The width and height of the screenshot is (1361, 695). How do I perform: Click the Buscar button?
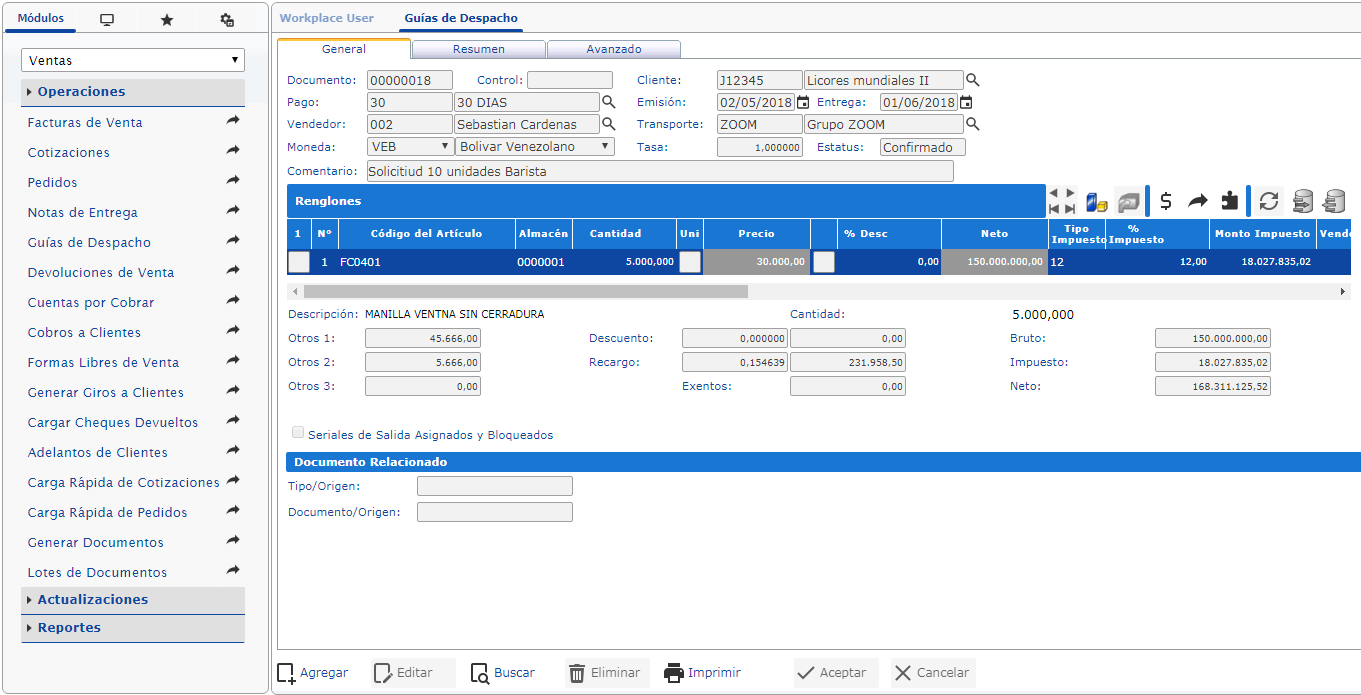[x=503, y=673]
